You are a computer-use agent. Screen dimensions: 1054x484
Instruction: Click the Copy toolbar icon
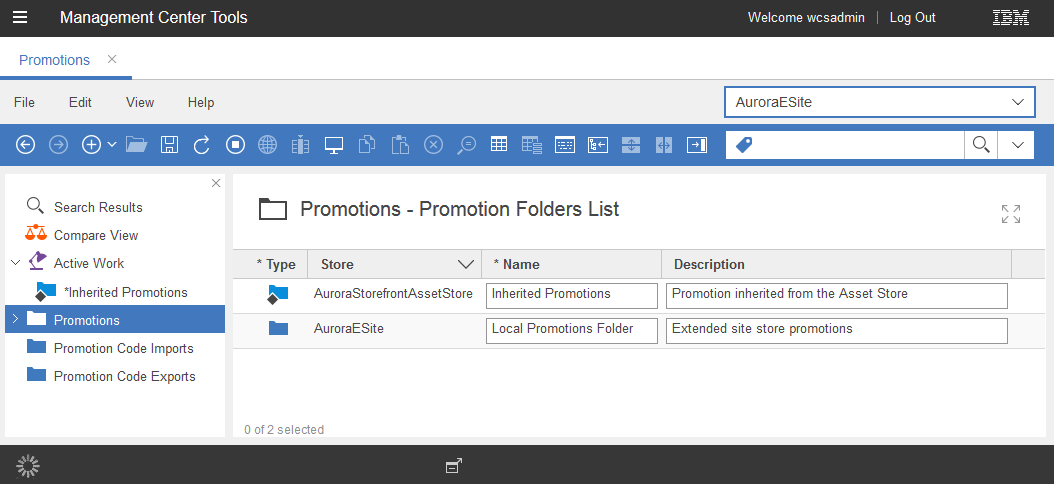pyautogui.click(x=367, y=145)
